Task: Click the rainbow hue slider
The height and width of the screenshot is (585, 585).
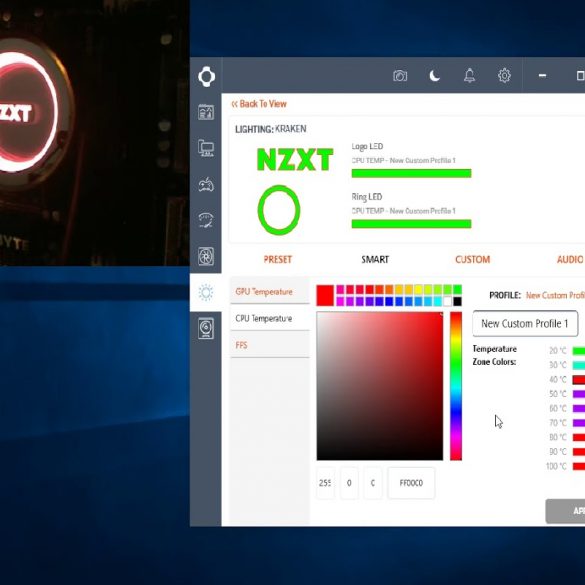Action: click(x=456, y=386)
